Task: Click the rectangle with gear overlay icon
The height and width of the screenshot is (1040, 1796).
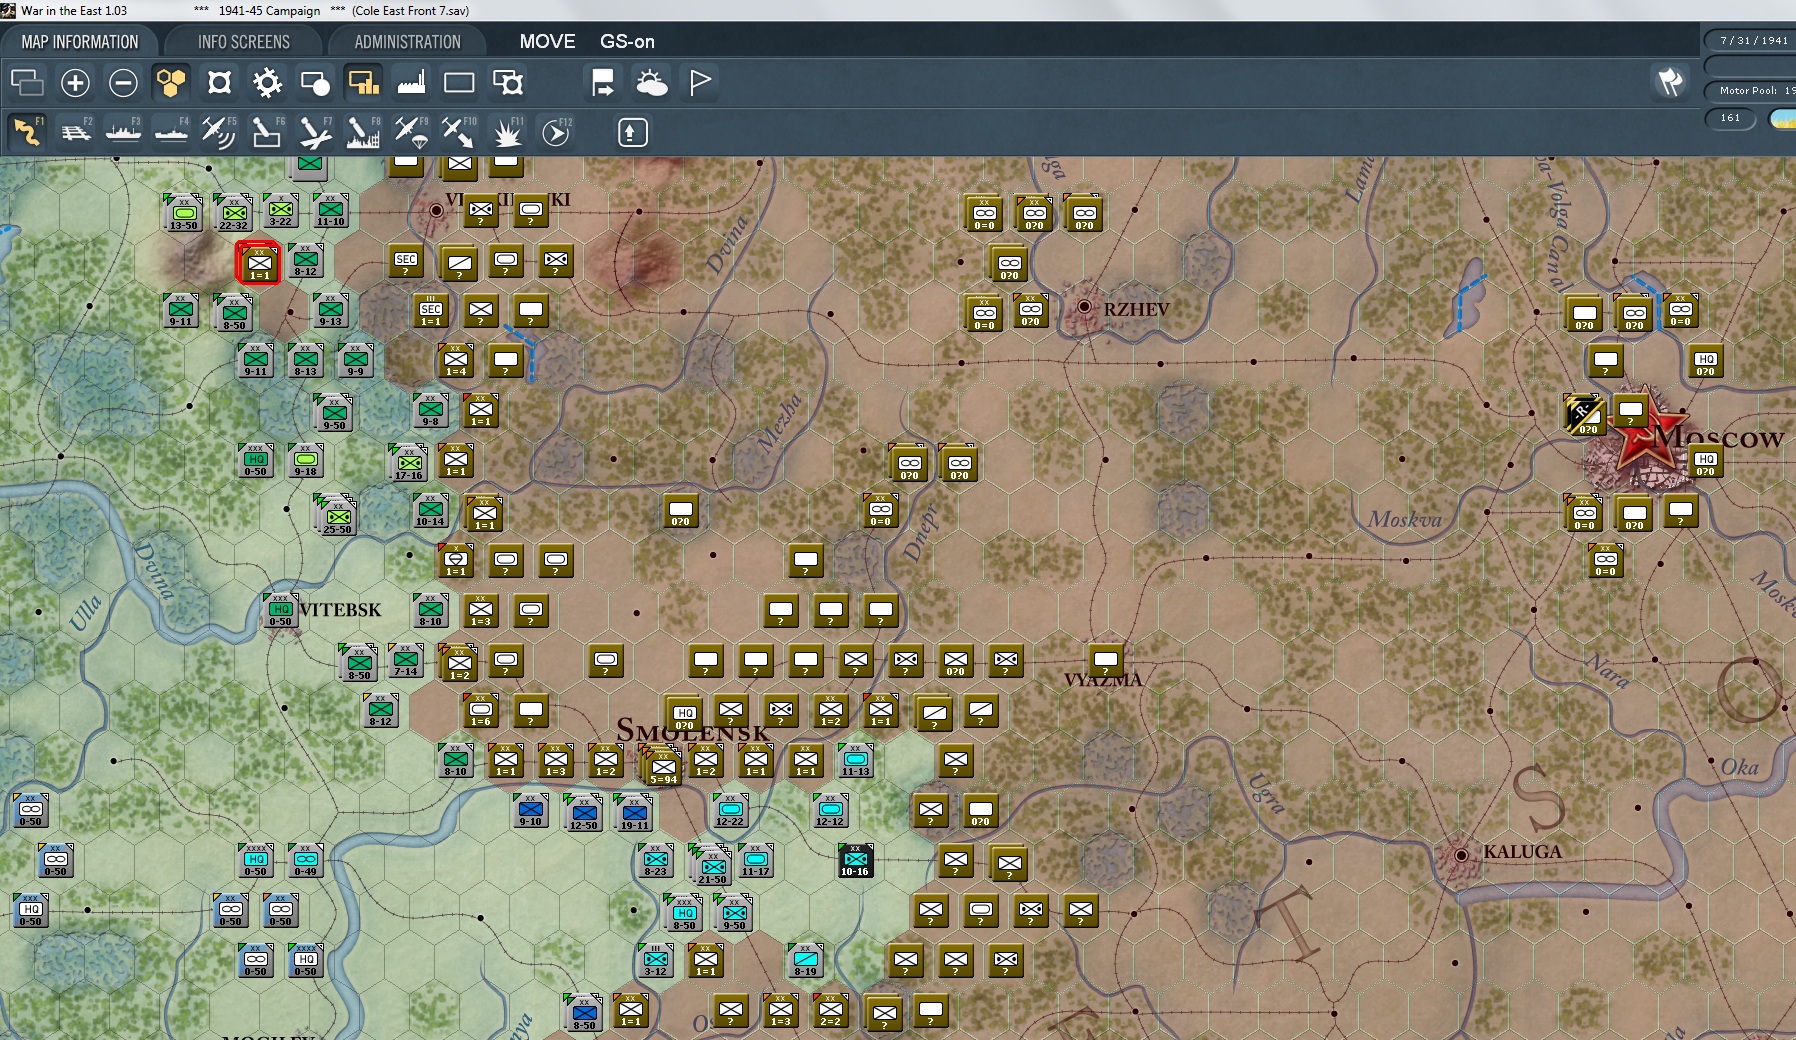Action: tap(507, 82)
